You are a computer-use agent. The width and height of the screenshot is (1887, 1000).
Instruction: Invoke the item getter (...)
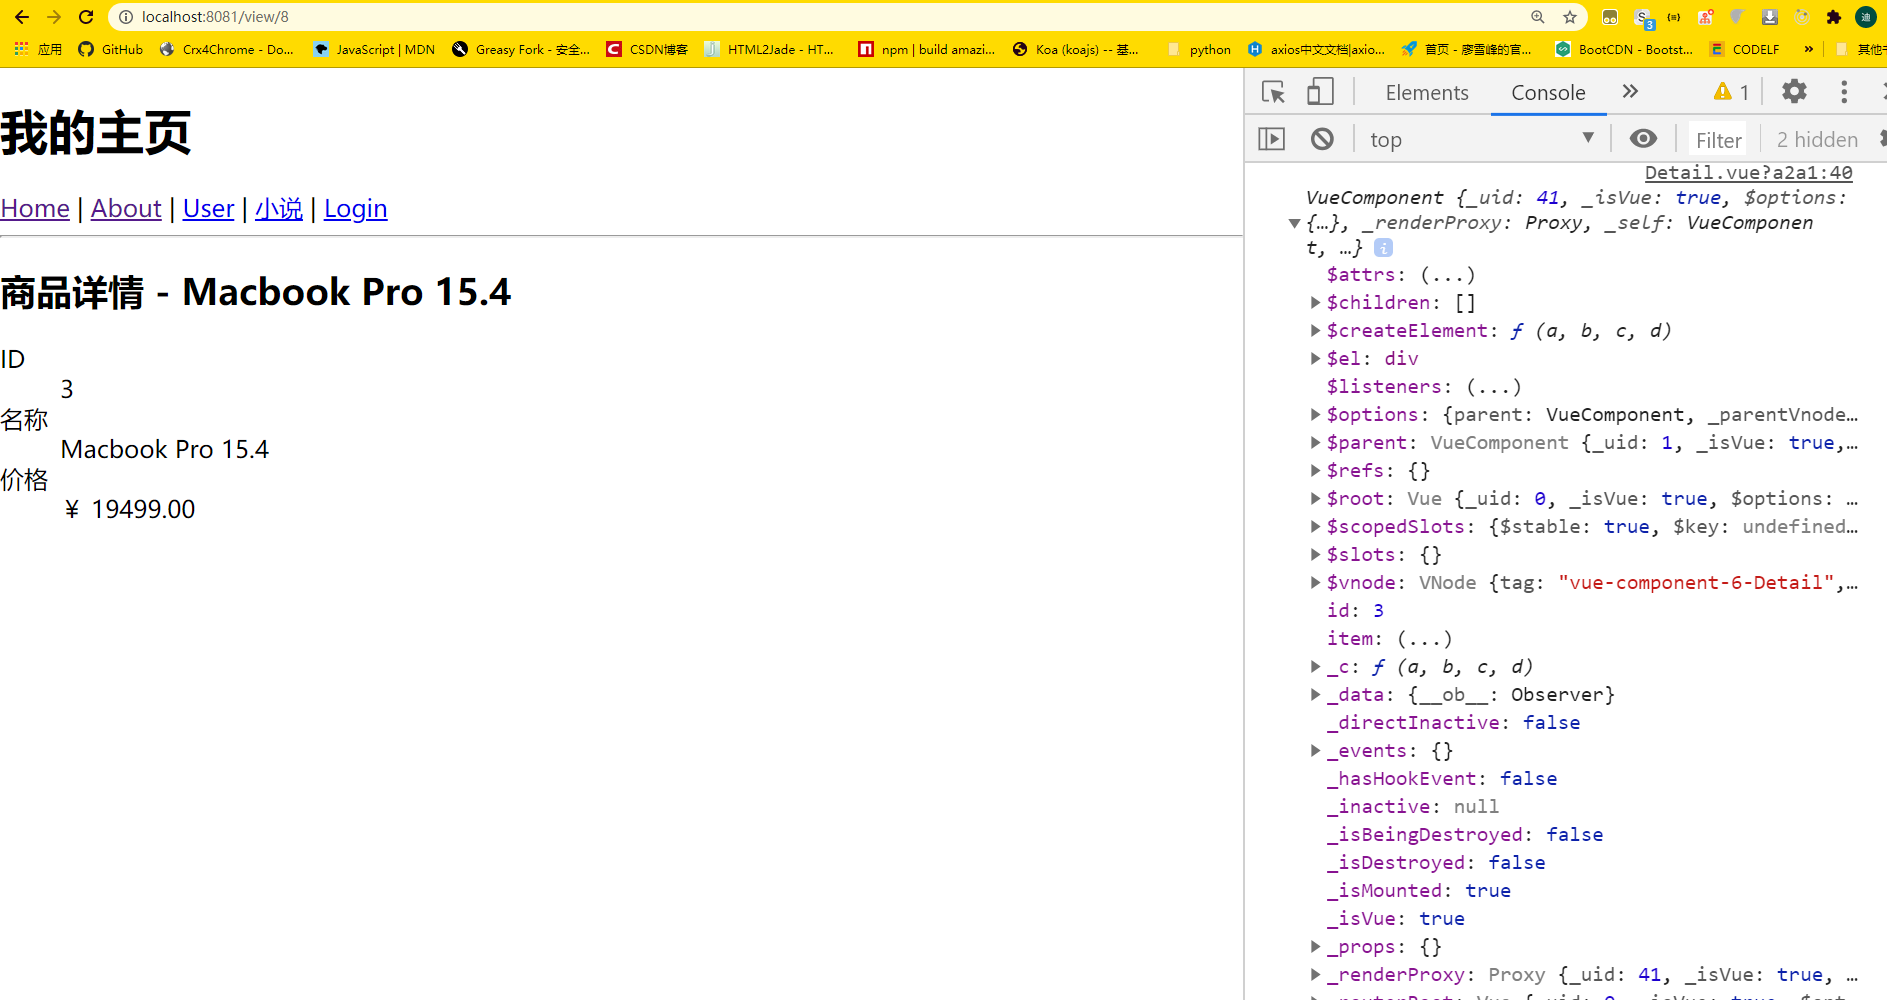(1424, 639)
